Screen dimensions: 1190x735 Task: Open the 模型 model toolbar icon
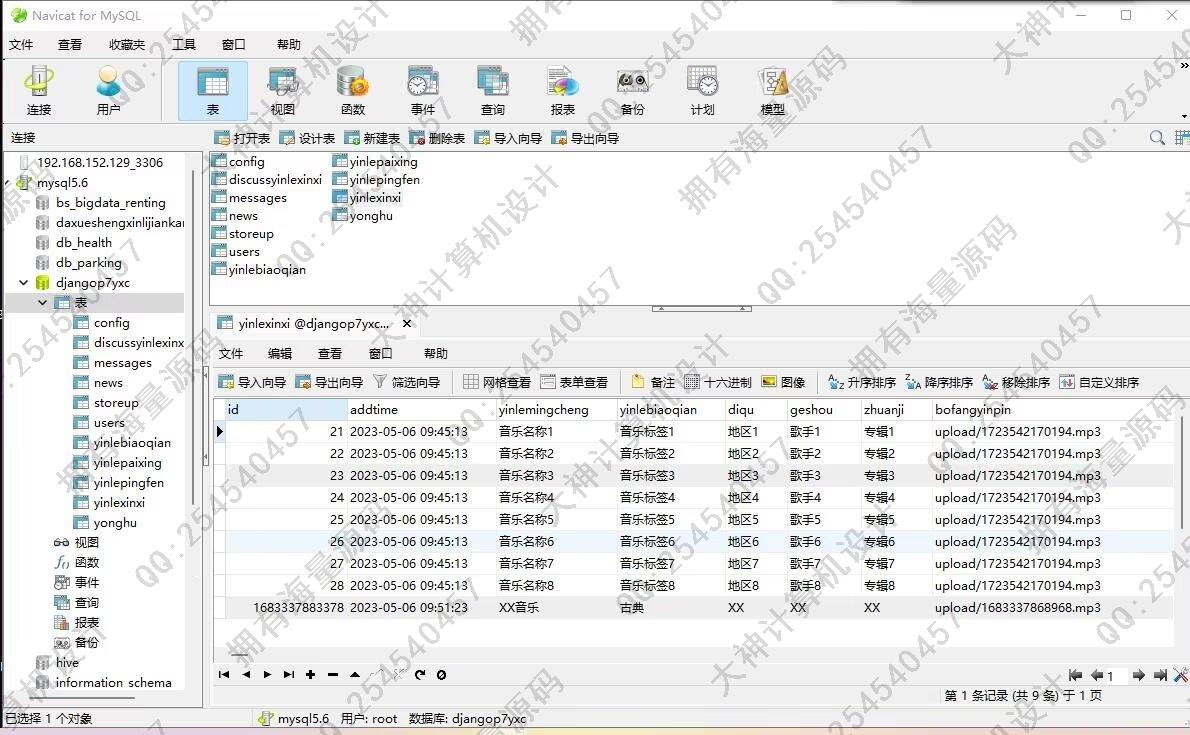pos(773,91)
